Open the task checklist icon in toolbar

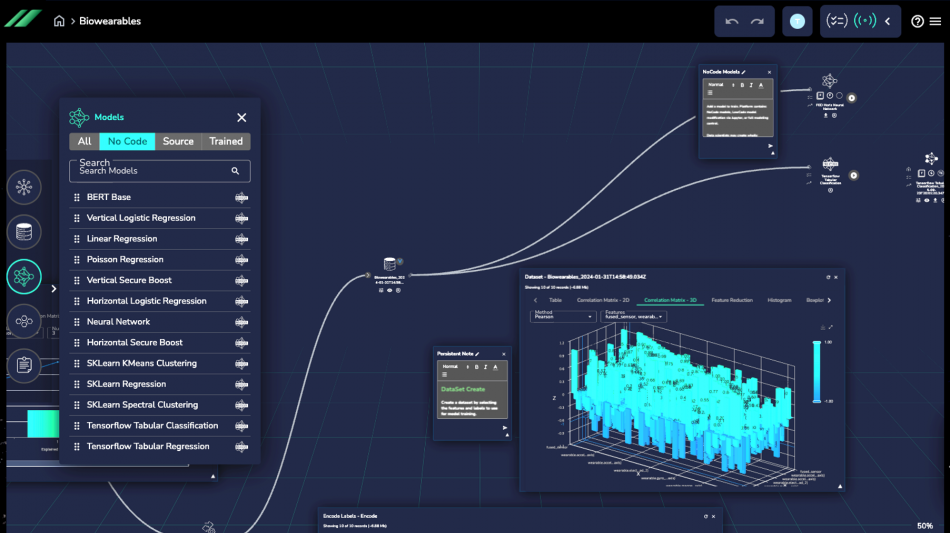837,21
